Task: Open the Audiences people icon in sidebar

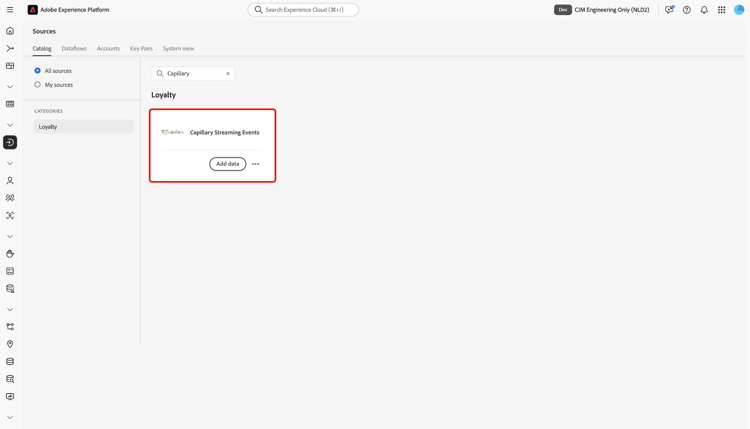Action: point(10,198)
